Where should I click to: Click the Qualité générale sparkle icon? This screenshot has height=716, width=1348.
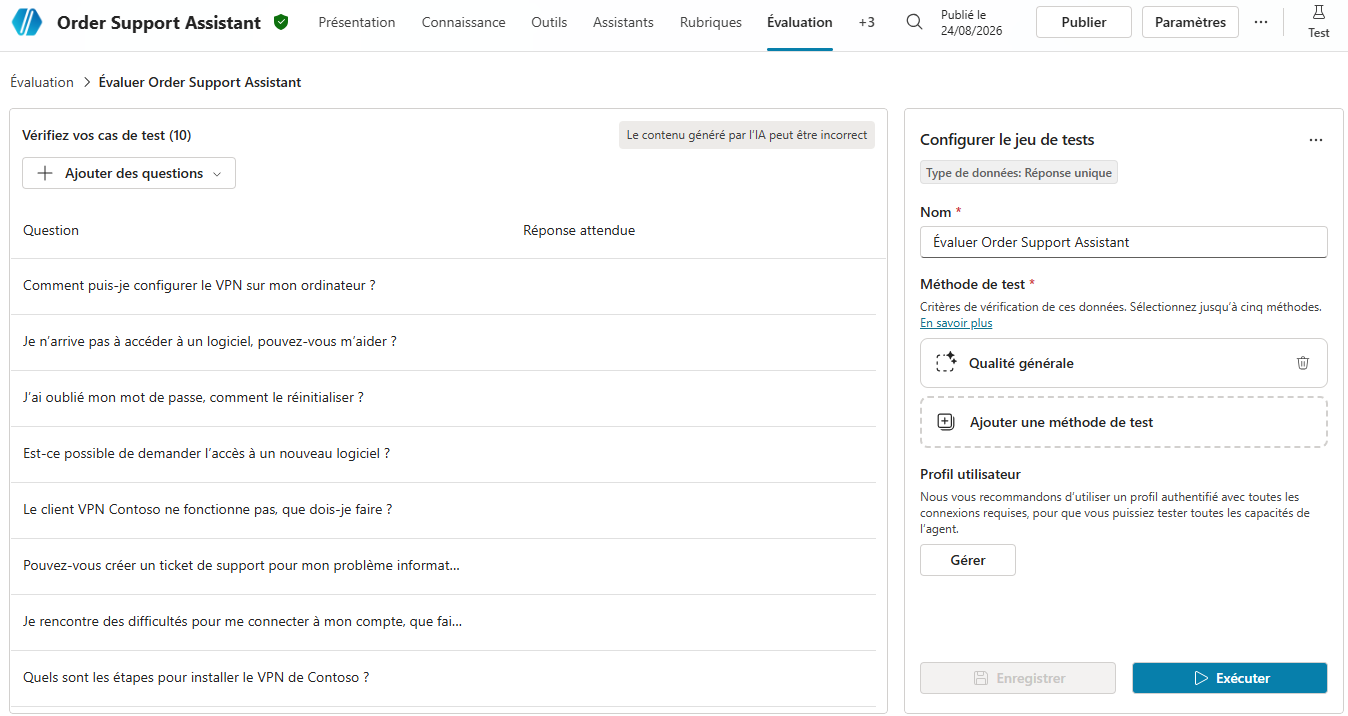[x=946, y=363]
